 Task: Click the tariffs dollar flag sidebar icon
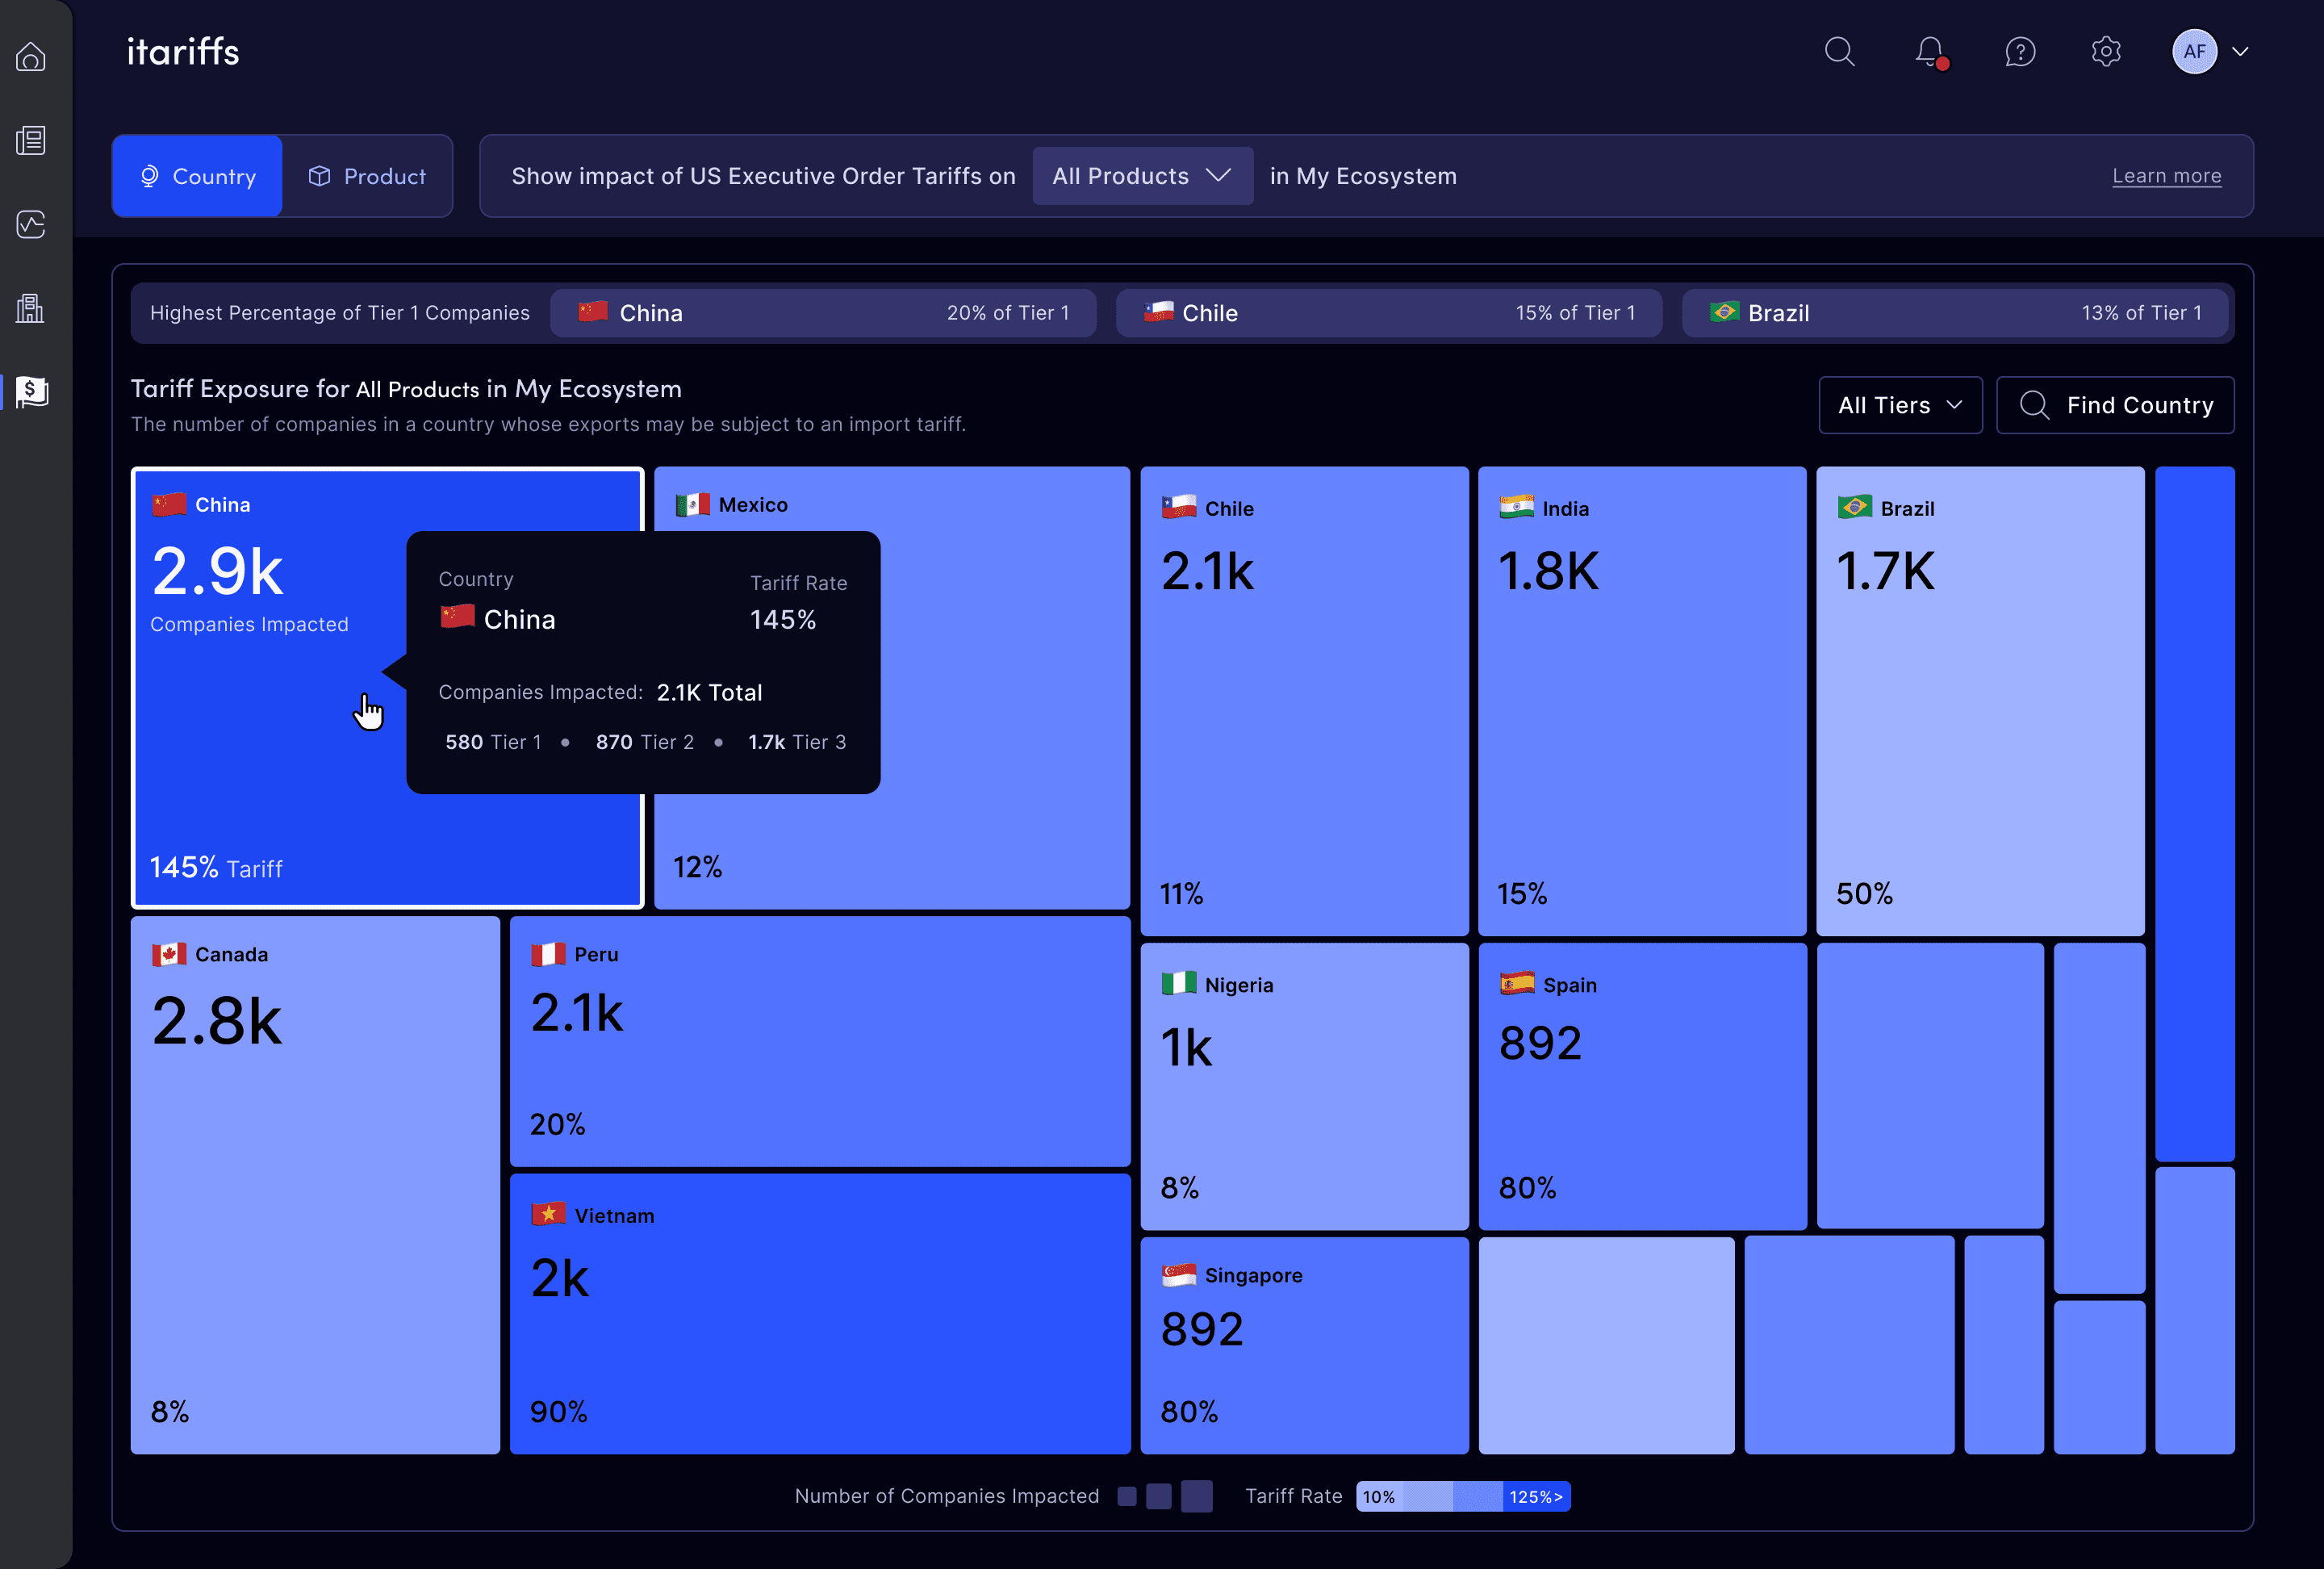pos(31,391)
